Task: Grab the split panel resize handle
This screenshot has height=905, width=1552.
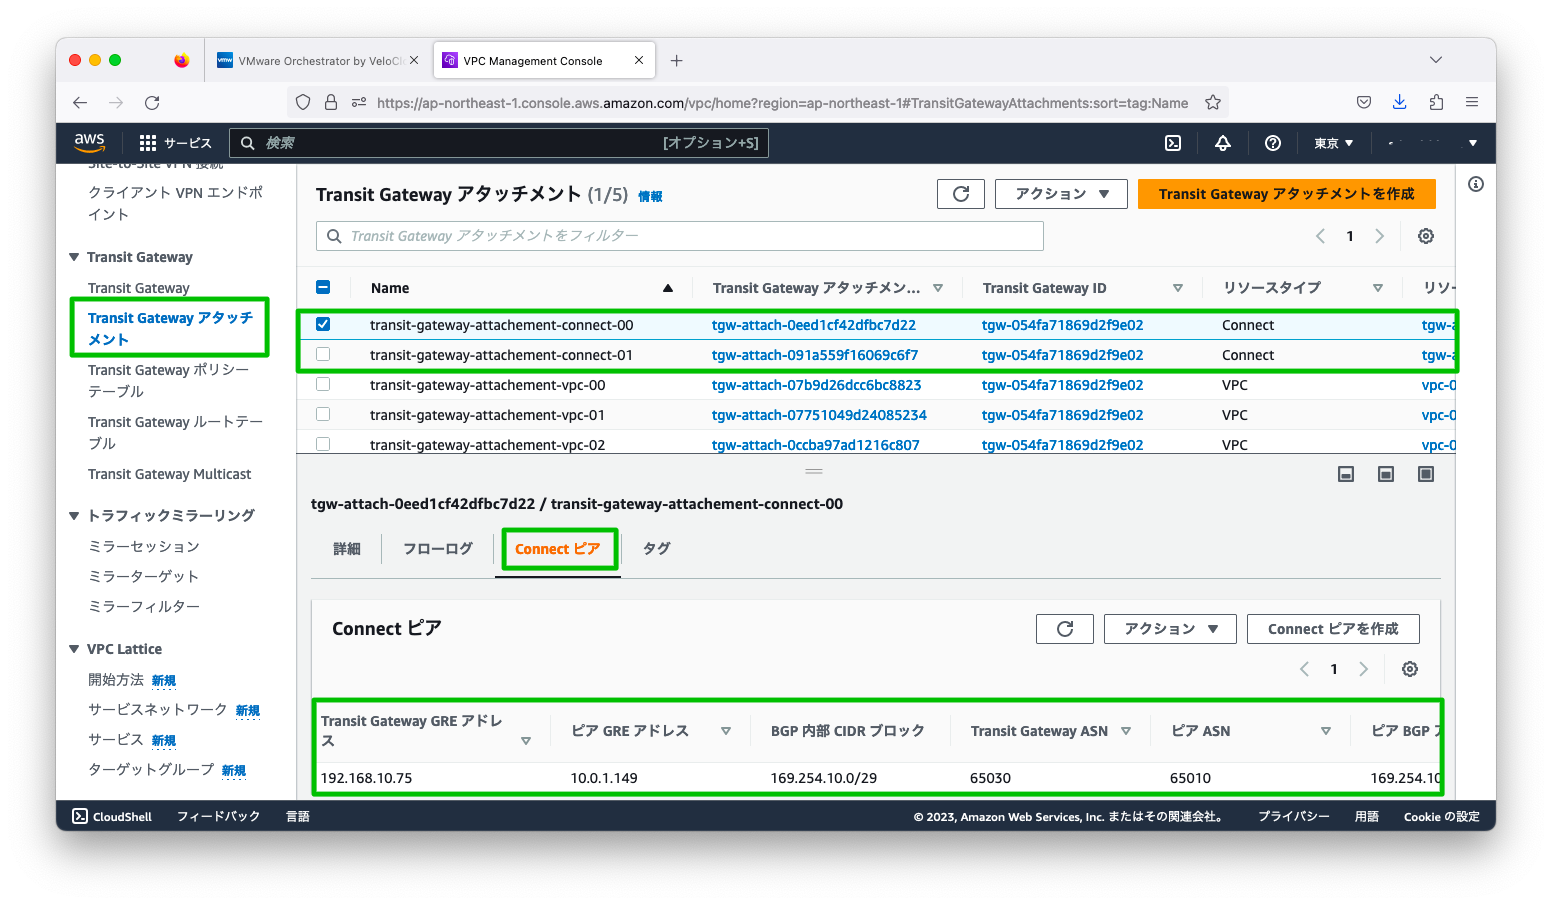Action: (814, 471)
